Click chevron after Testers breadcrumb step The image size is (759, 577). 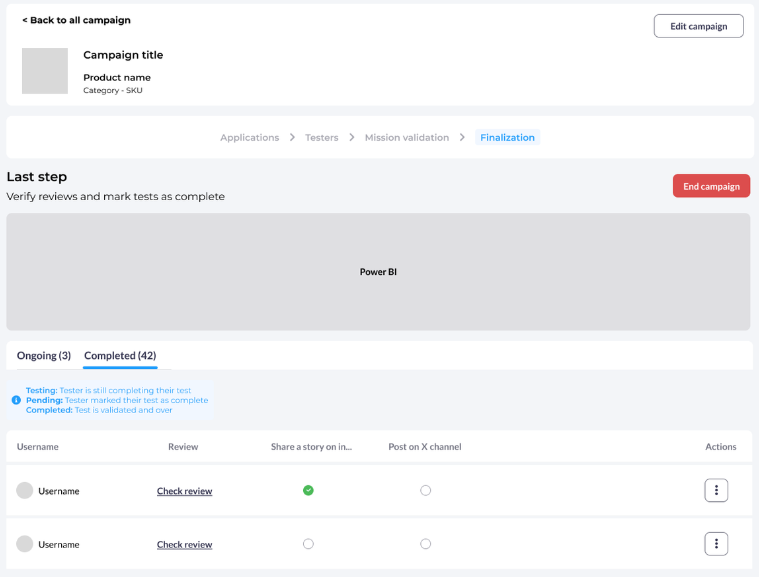(x=352, y=138)
